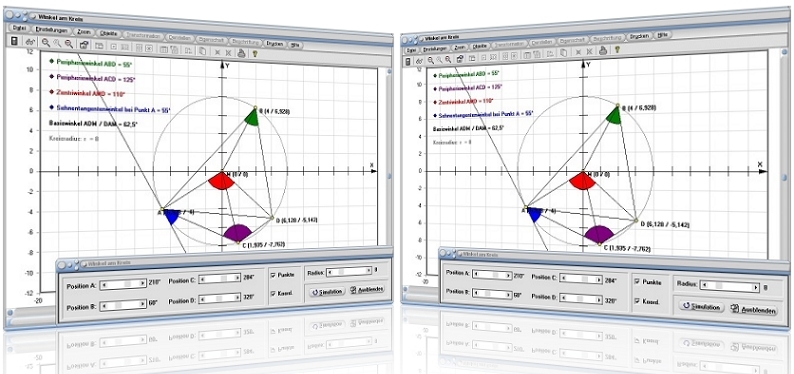Toggle the Punkte checkbox in the left control panel
The height and width of the screenshot is (374, 794).
(273, 275)
